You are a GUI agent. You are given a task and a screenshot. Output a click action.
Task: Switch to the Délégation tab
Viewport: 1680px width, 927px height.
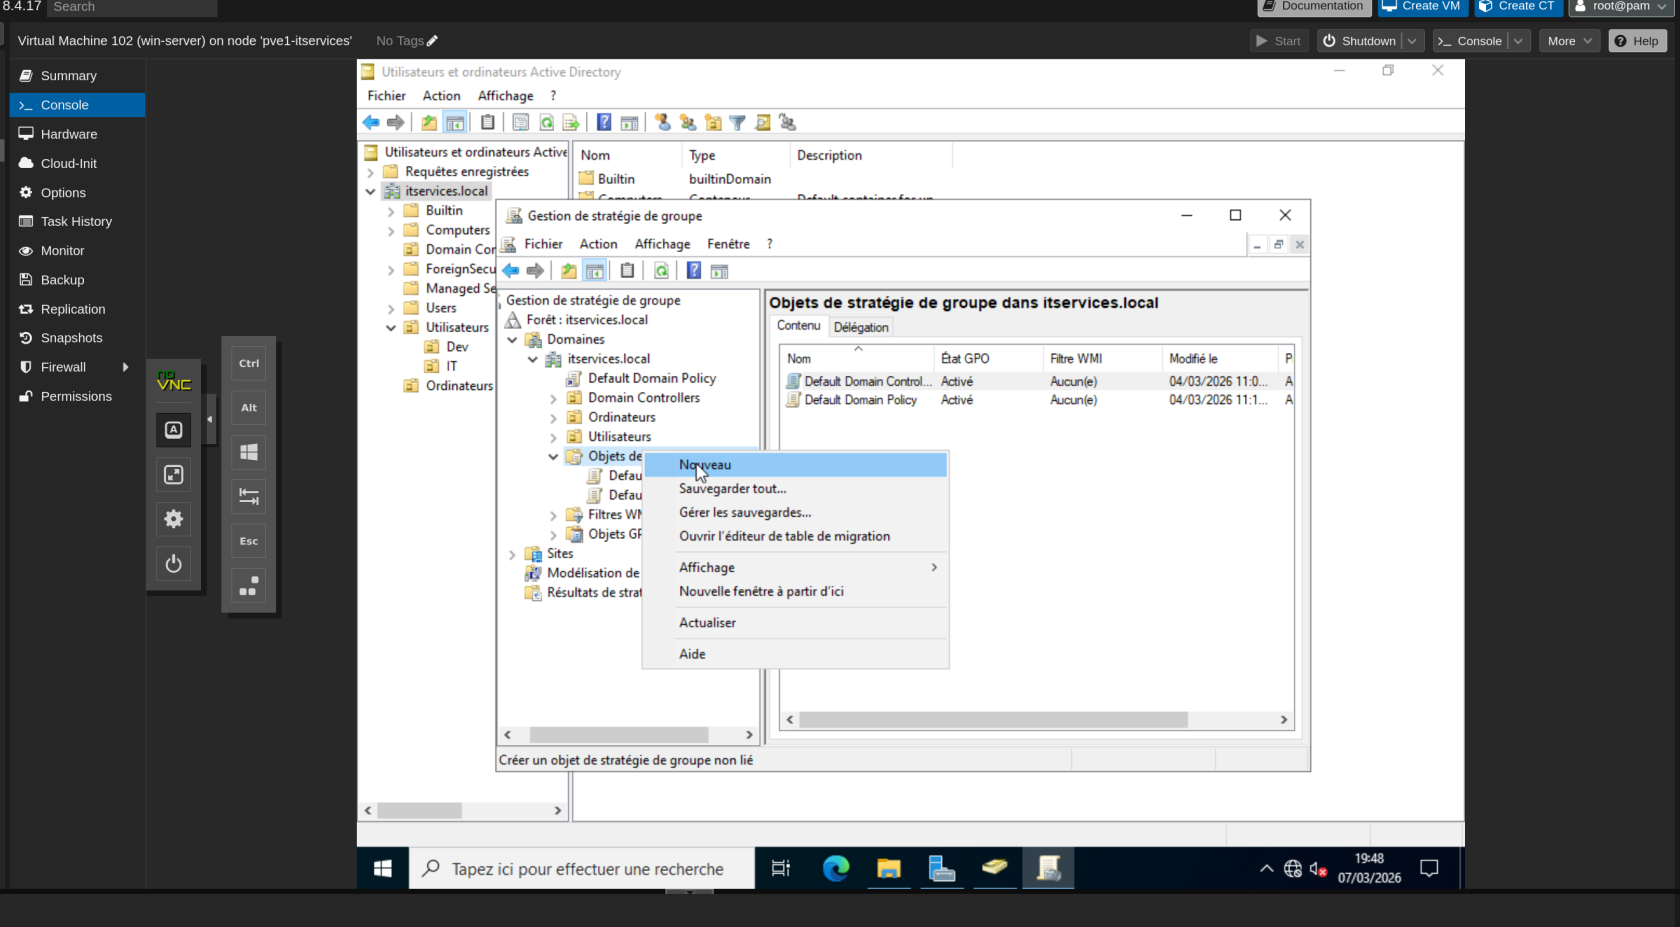click(x=860, y=327)
